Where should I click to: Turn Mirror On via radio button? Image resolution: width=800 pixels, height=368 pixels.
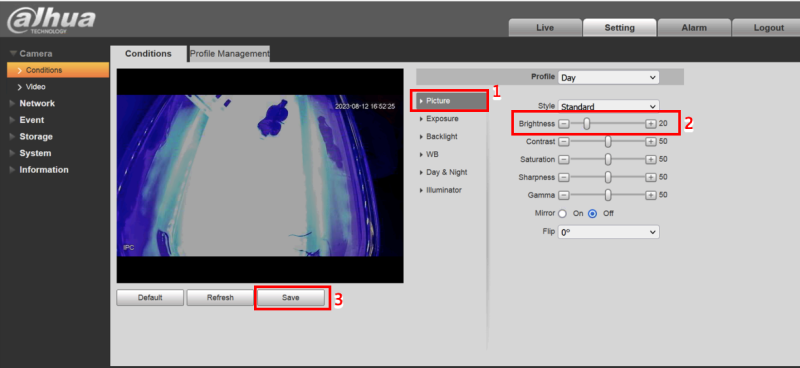(x=563, y=214)
